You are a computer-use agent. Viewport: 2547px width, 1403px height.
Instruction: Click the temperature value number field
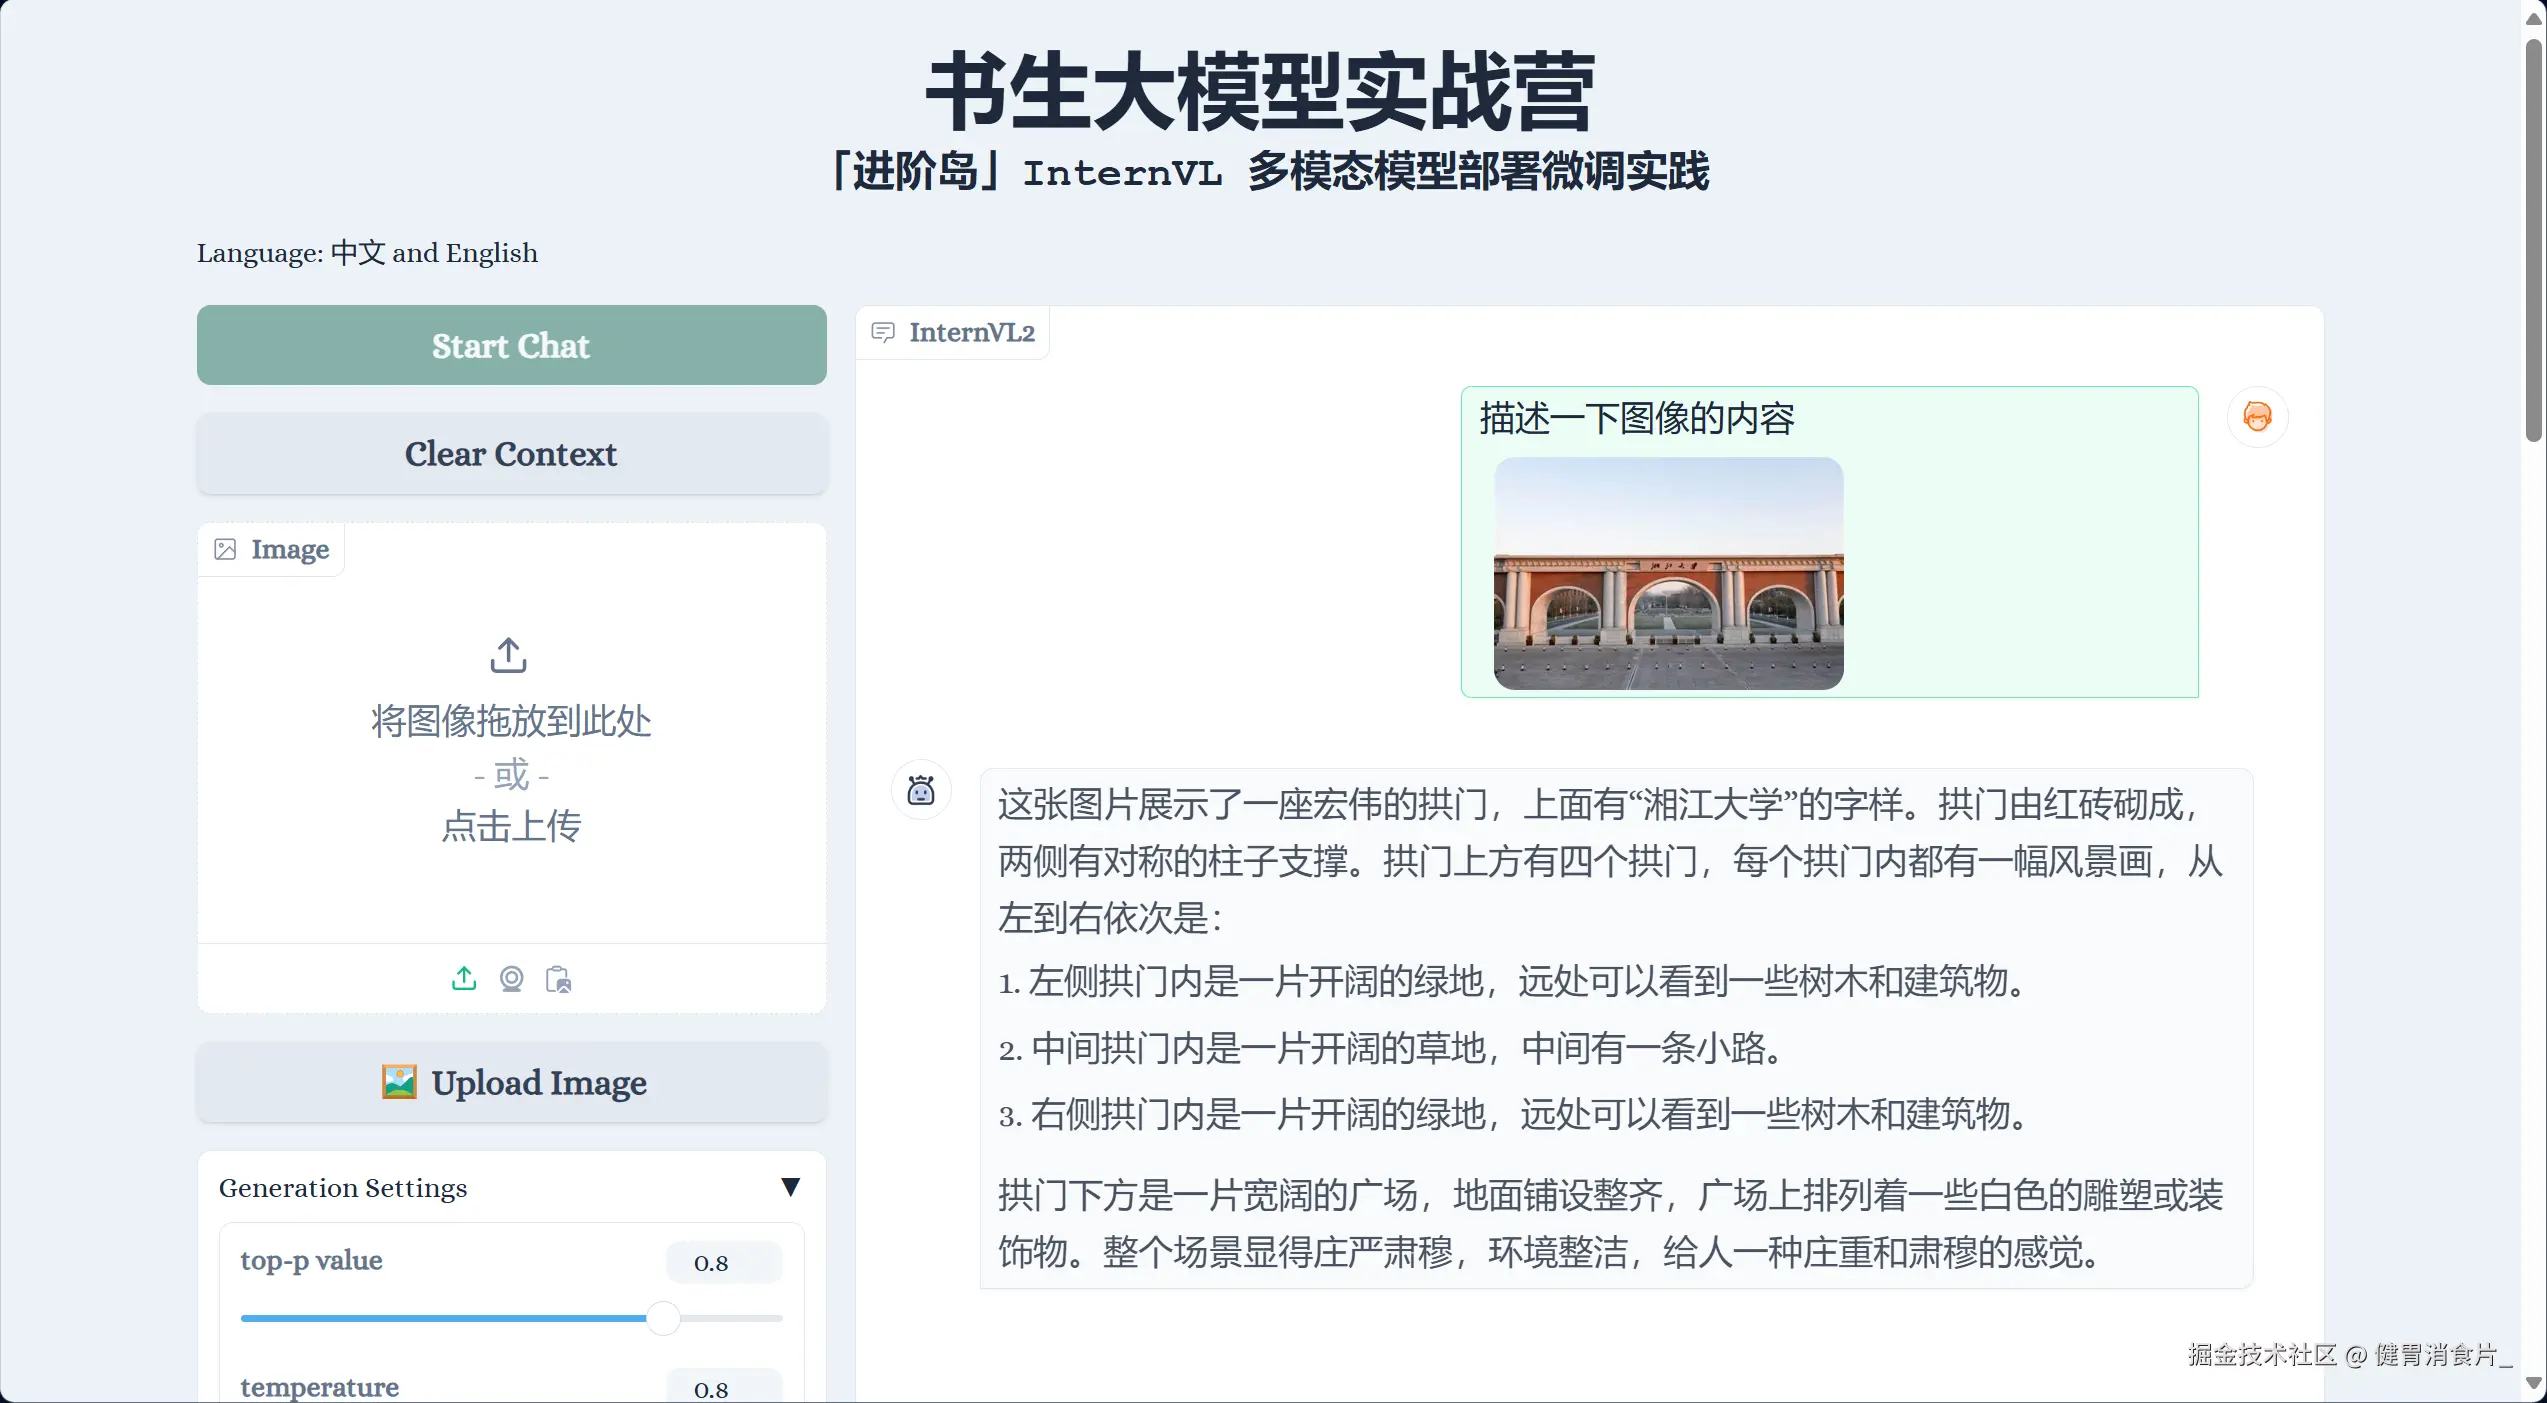click(723, 1389)
